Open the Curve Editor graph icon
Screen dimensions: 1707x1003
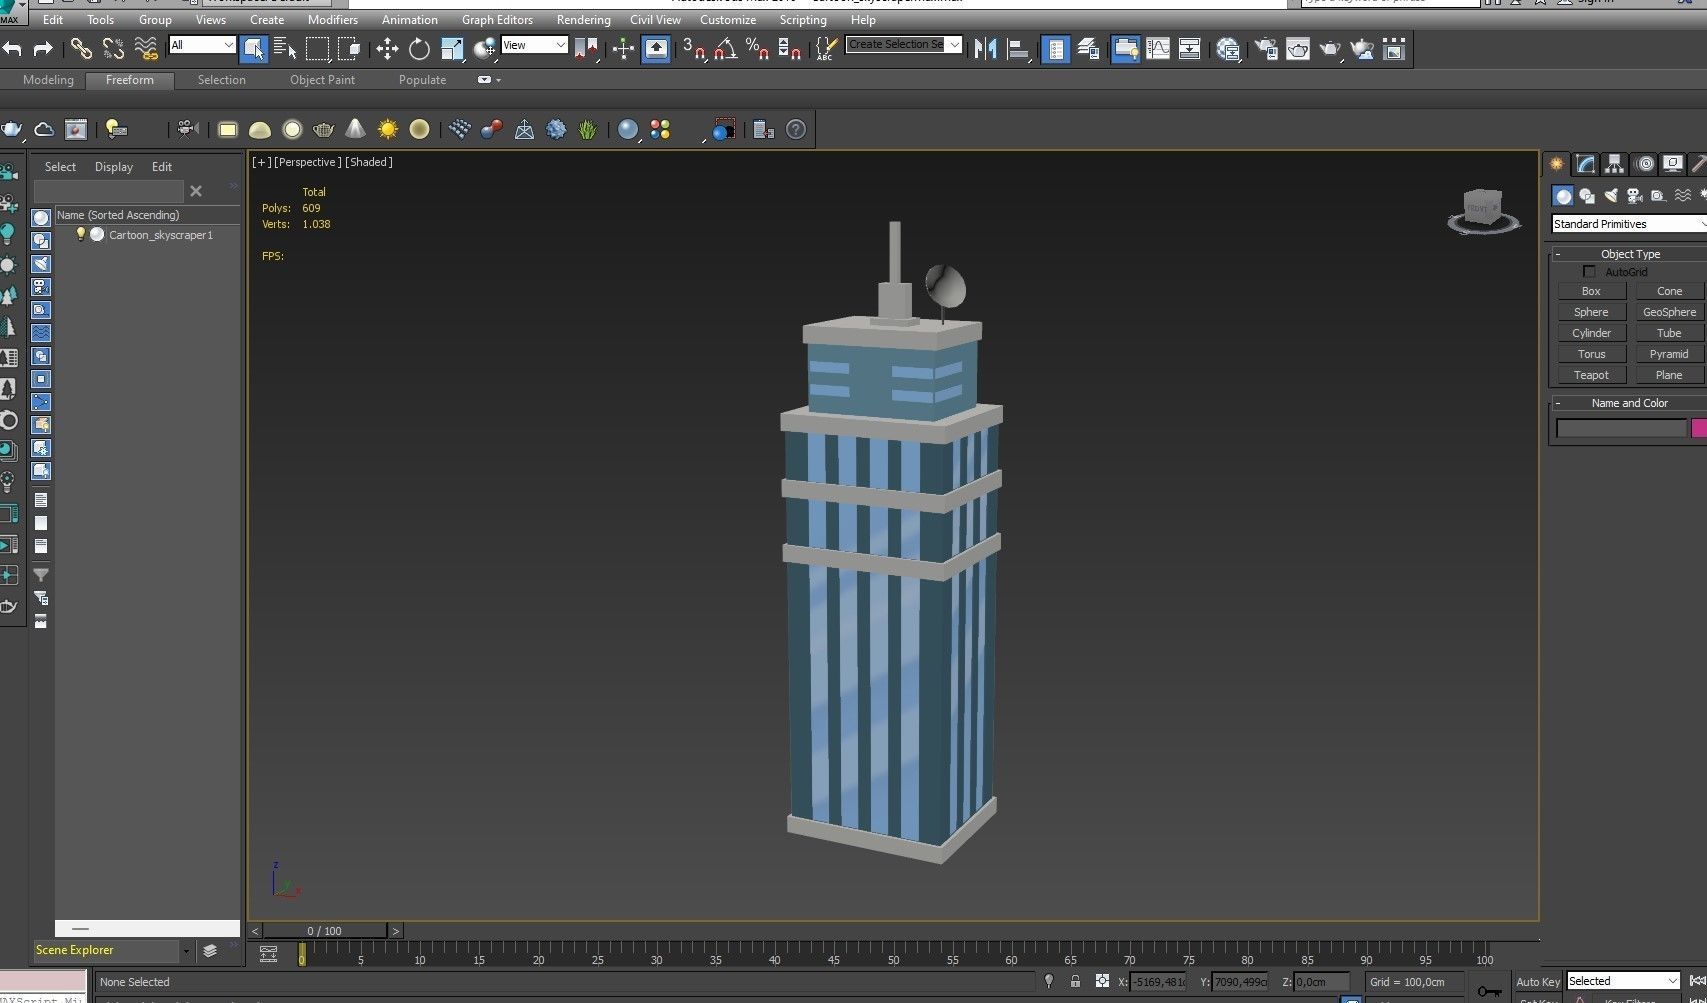pos(1158,48)
